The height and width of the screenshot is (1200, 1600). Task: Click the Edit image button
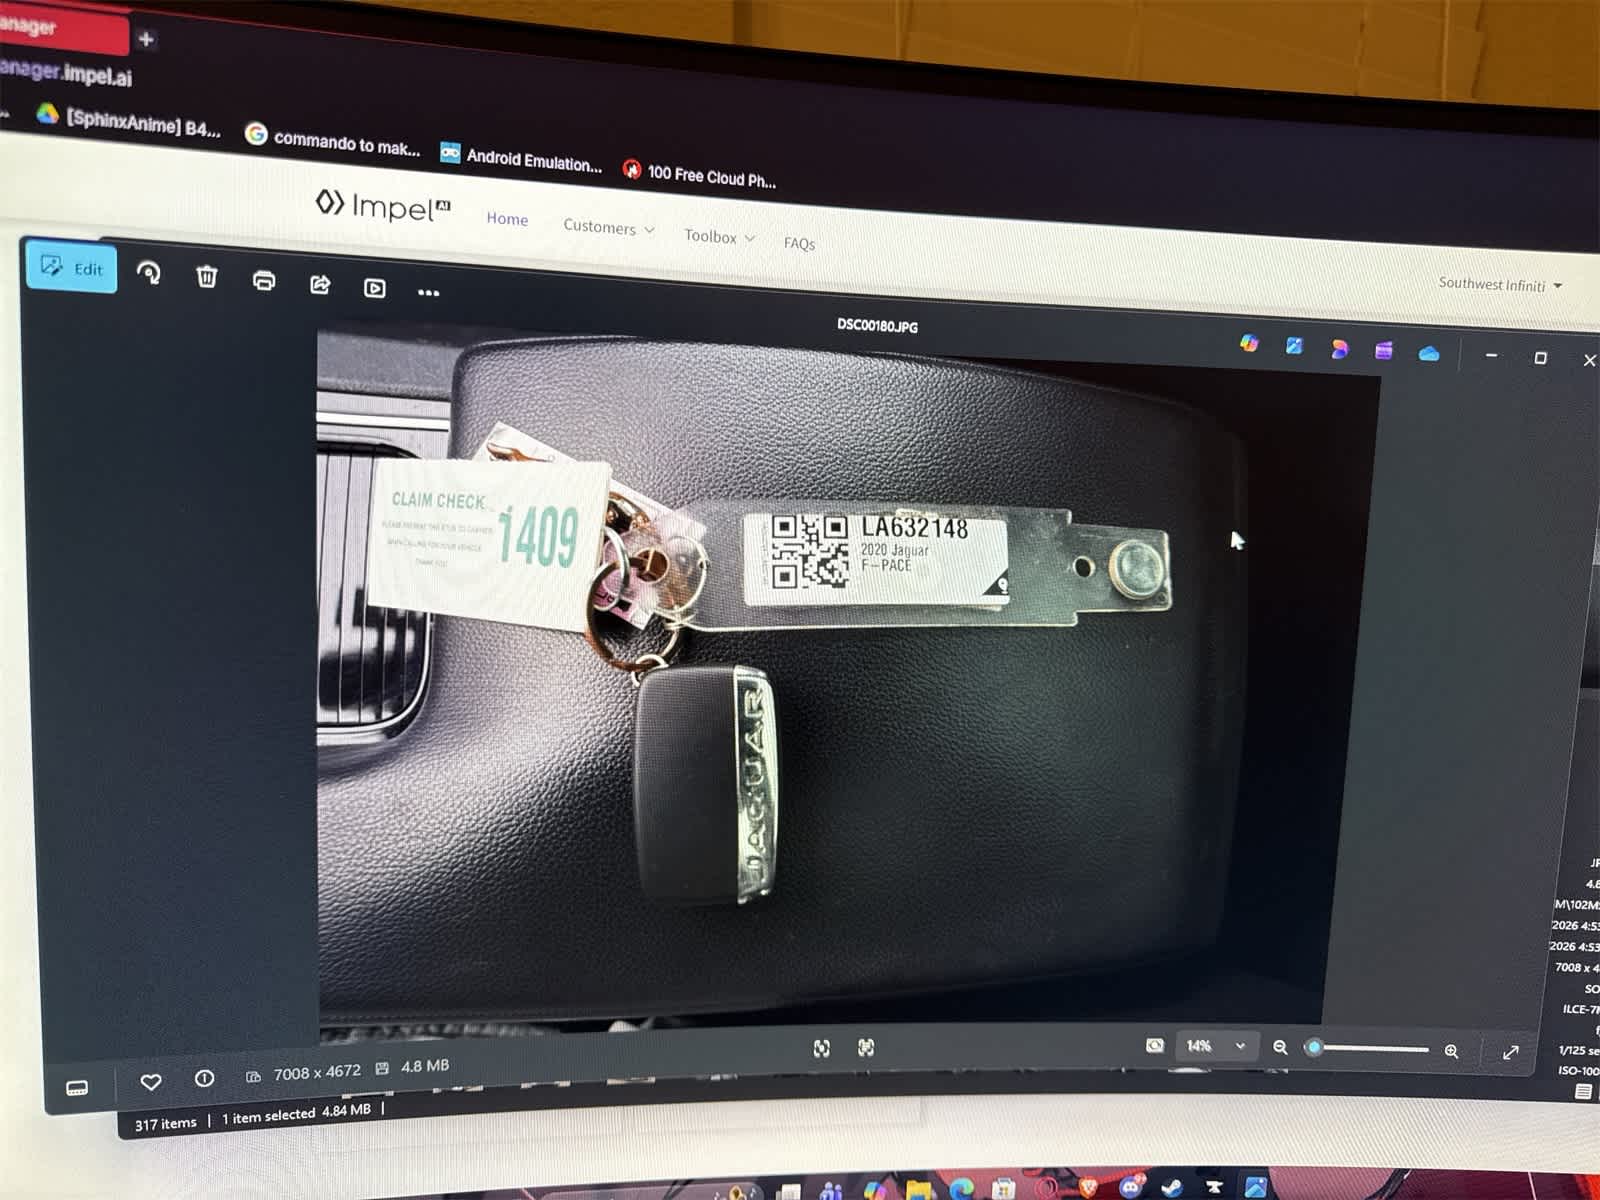[x=71, y=267]
